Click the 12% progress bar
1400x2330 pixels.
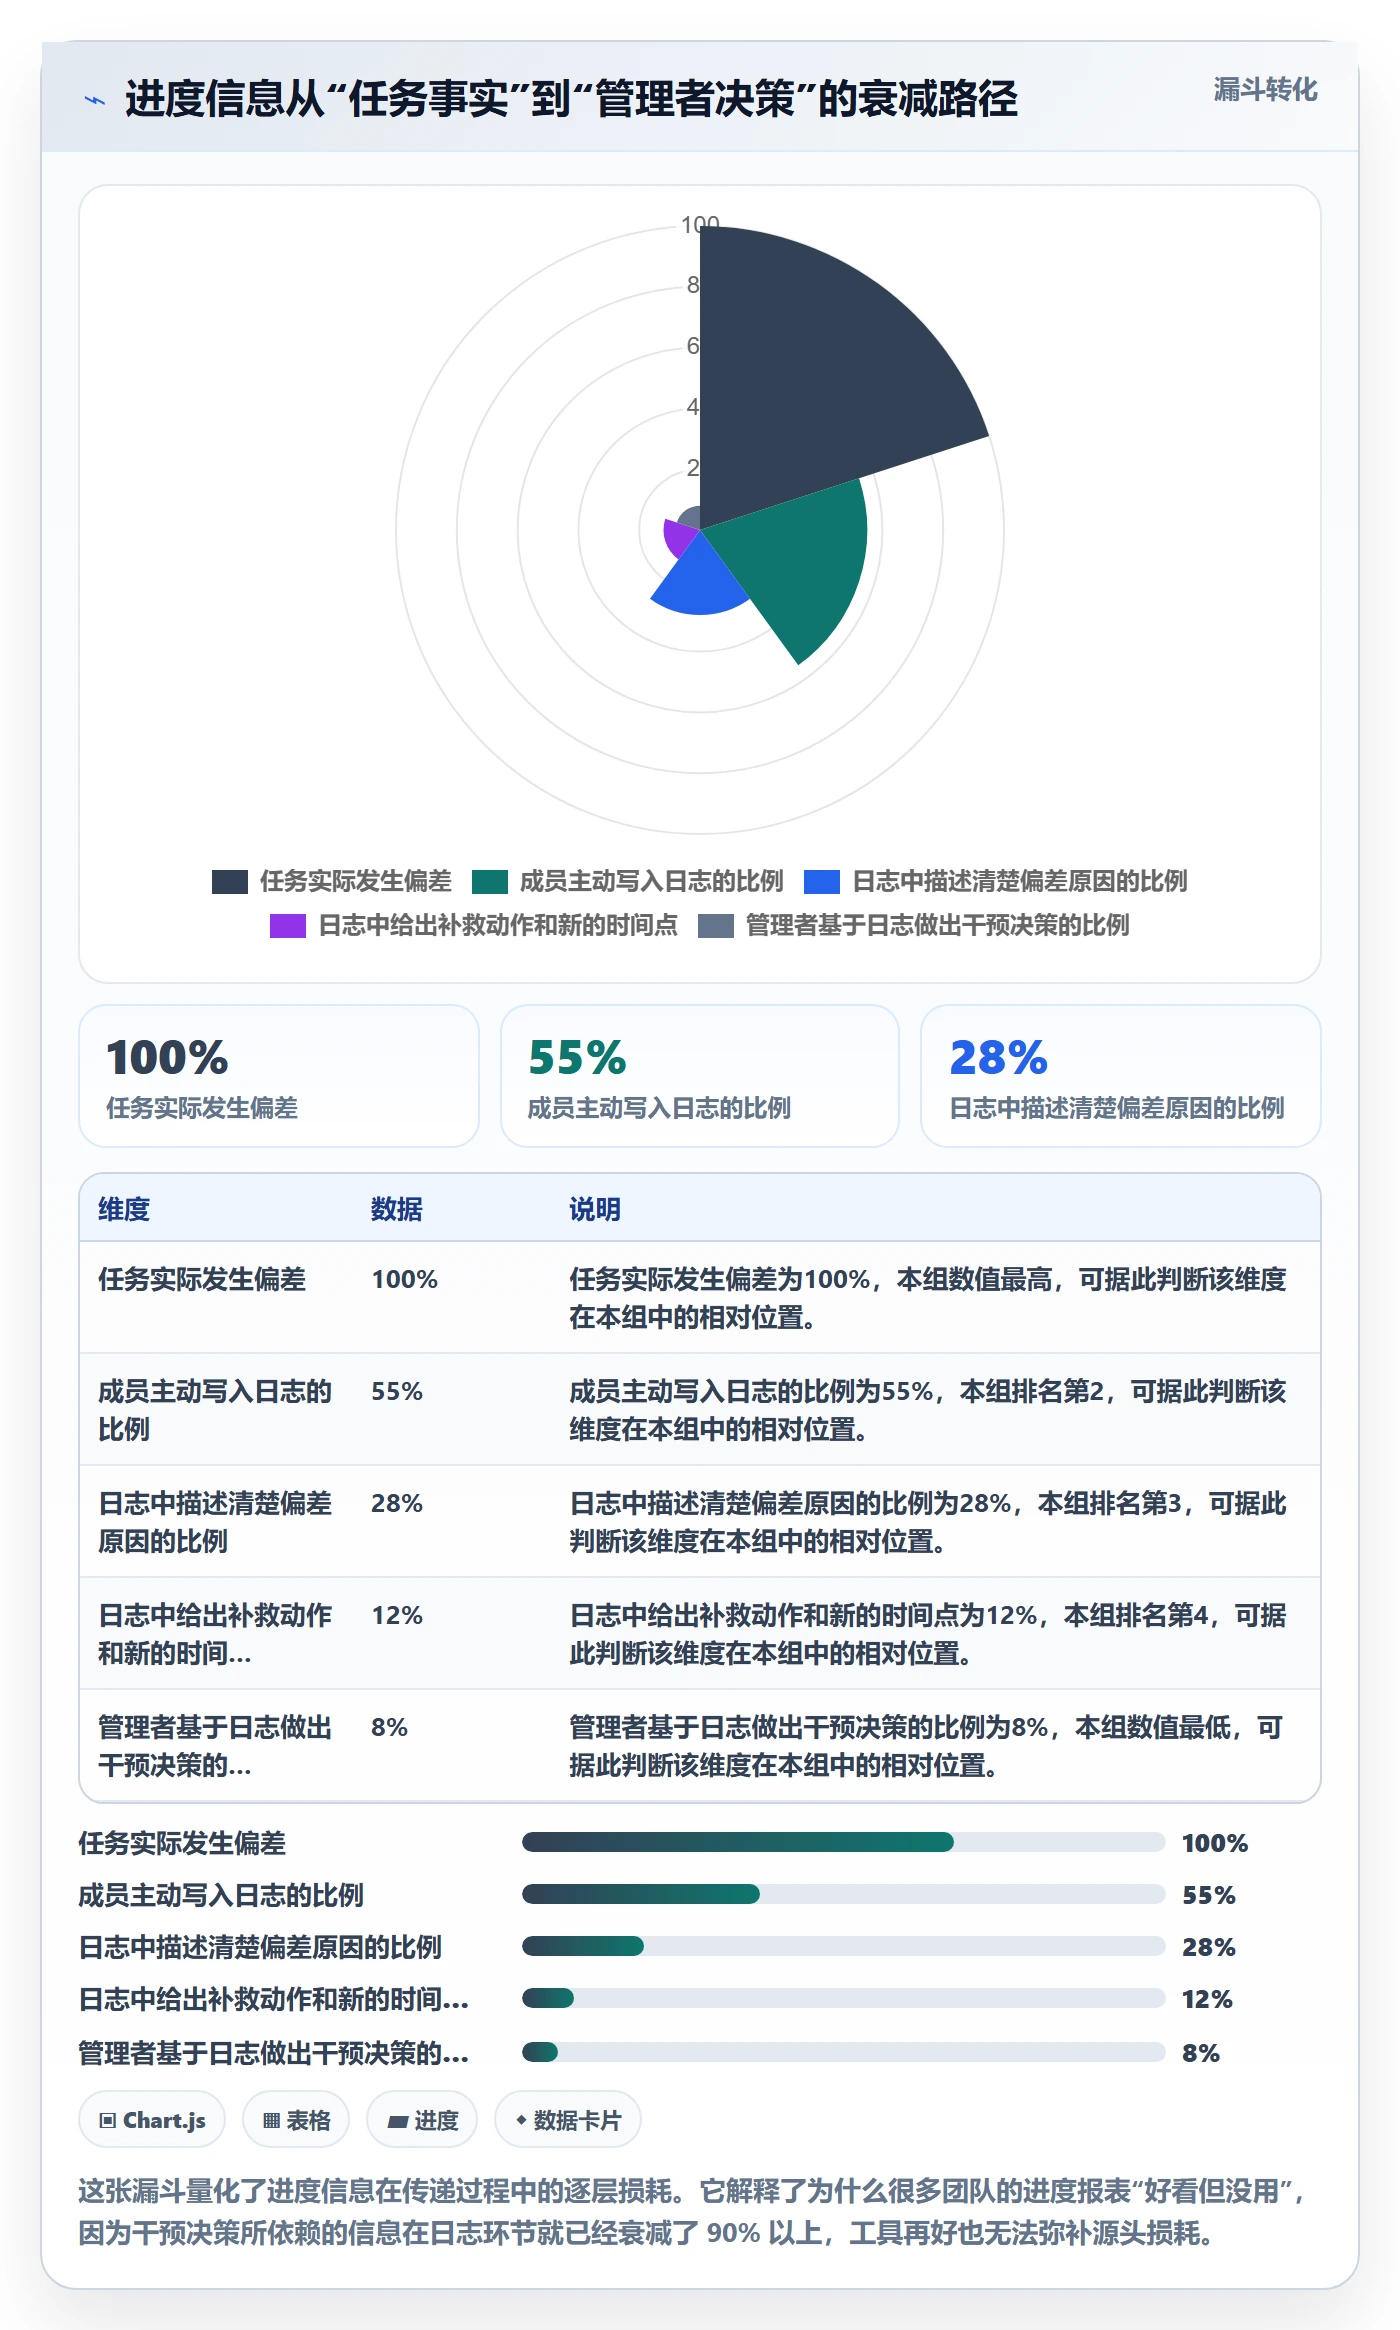click(x=844, y=1998)
